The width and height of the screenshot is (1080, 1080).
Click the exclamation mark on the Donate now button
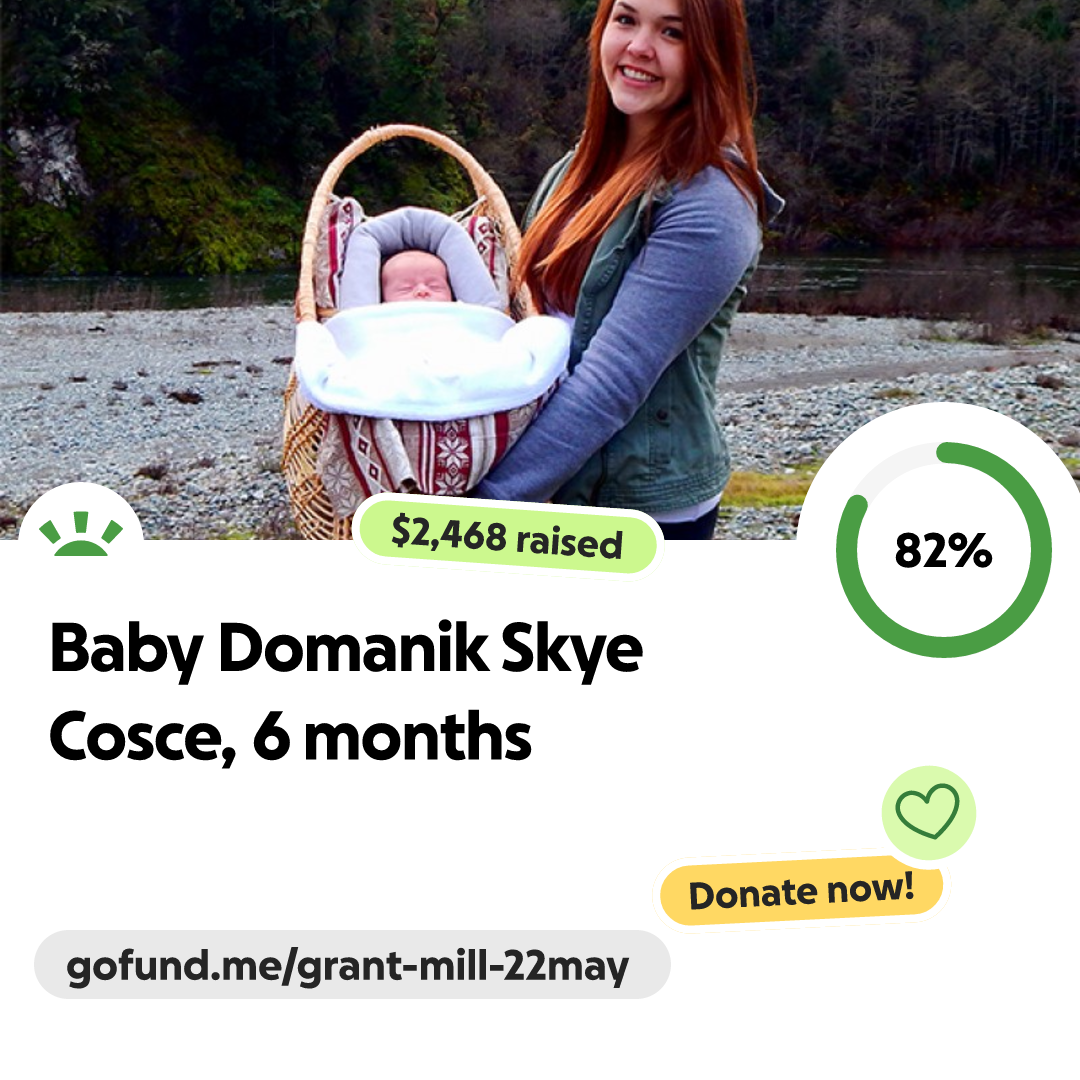(x=908, y=885)
